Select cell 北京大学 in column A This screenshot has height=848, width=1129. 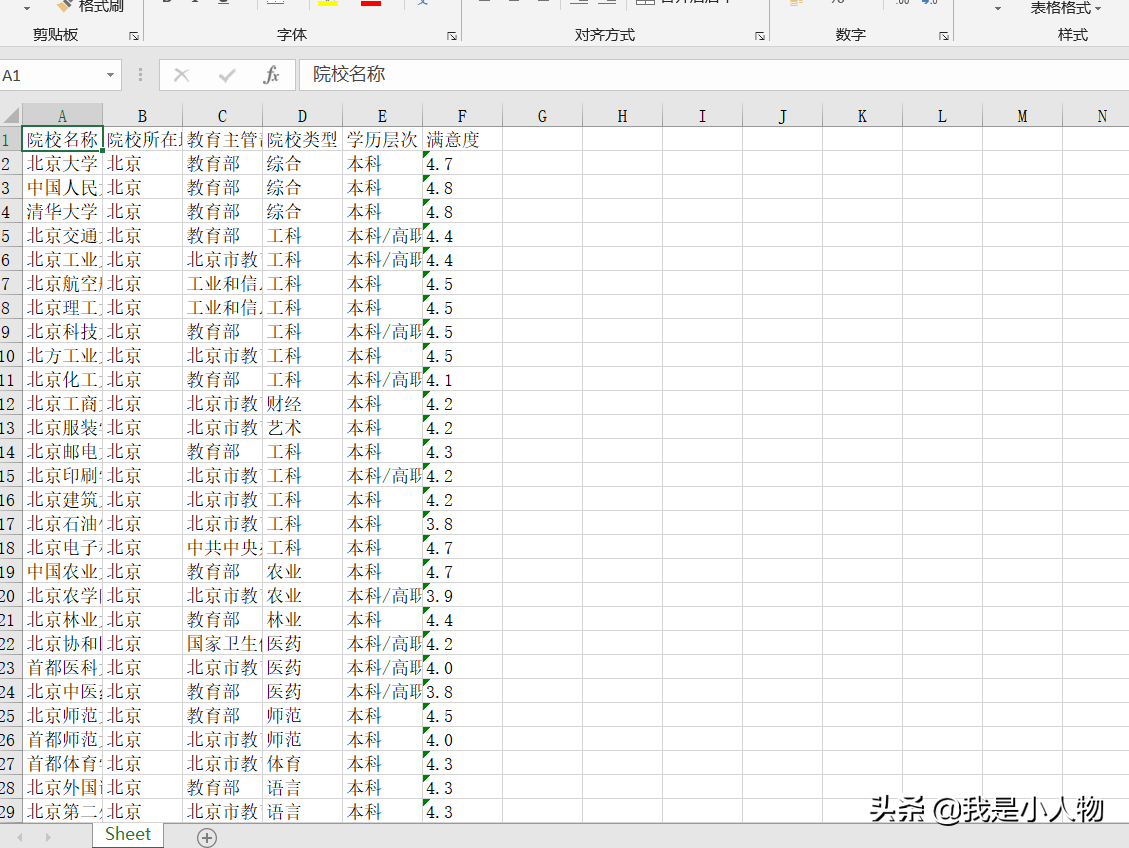[x=62, y=163]
